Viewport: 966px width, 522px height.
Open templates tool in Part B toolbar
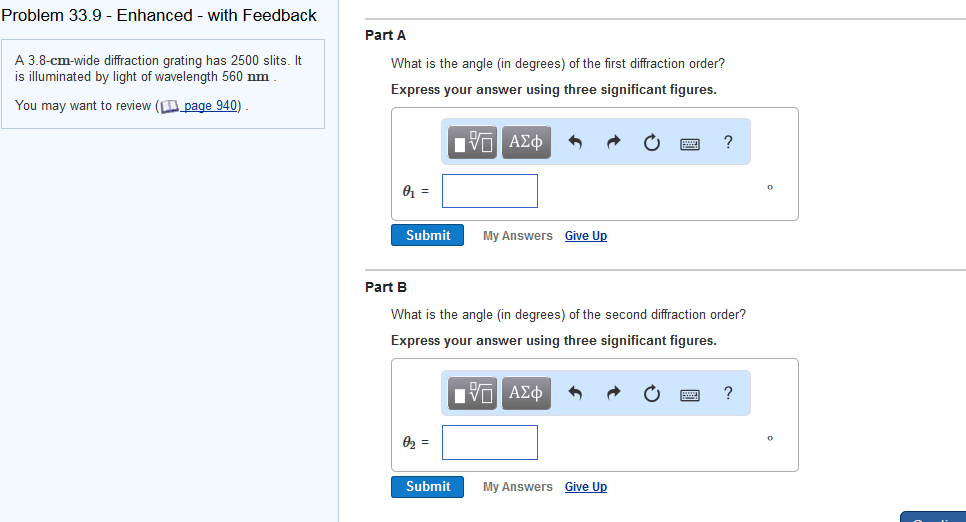[x=472, y=394]
